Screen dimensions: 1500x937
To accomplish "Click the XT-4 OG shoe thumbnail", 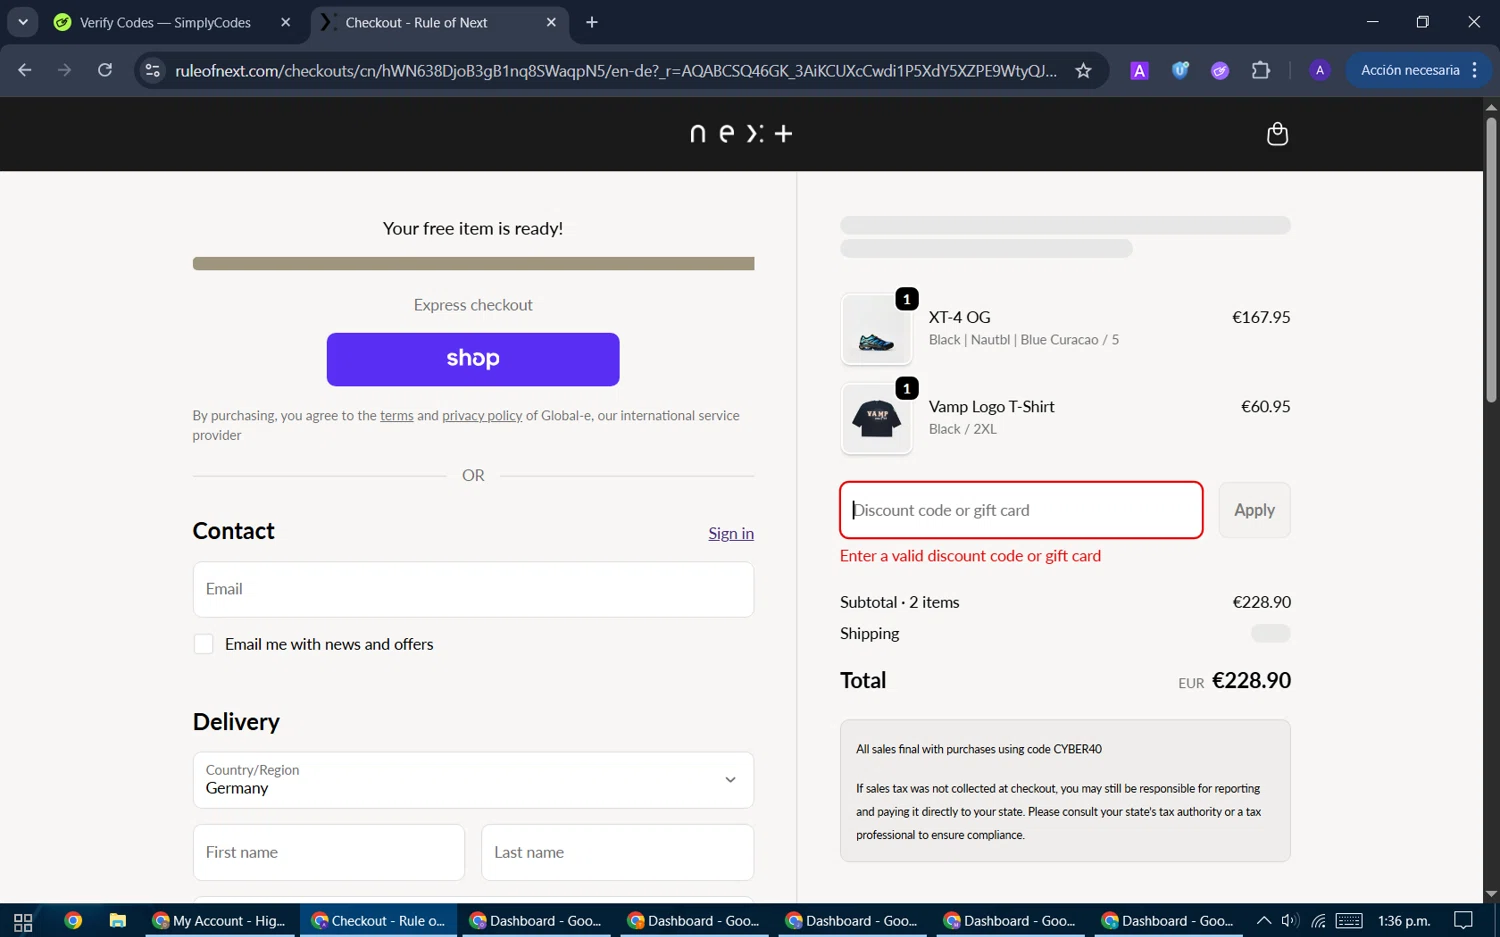I will [x=877, y=329].
